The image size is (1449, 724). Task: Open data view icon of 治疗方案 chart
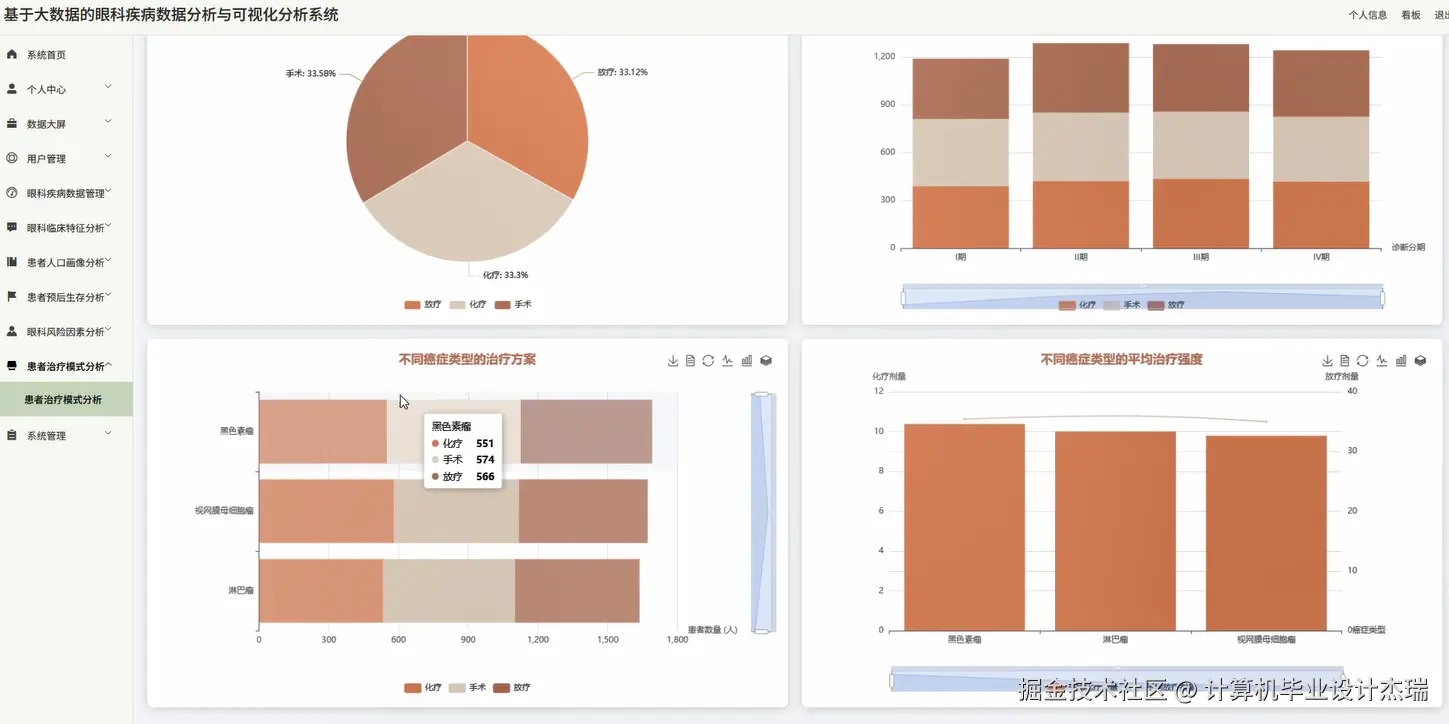(690, 361)
